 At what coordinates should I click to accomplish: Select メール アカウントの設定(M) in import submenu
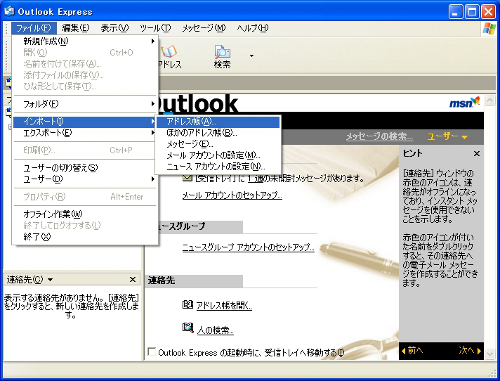[218, 155]
